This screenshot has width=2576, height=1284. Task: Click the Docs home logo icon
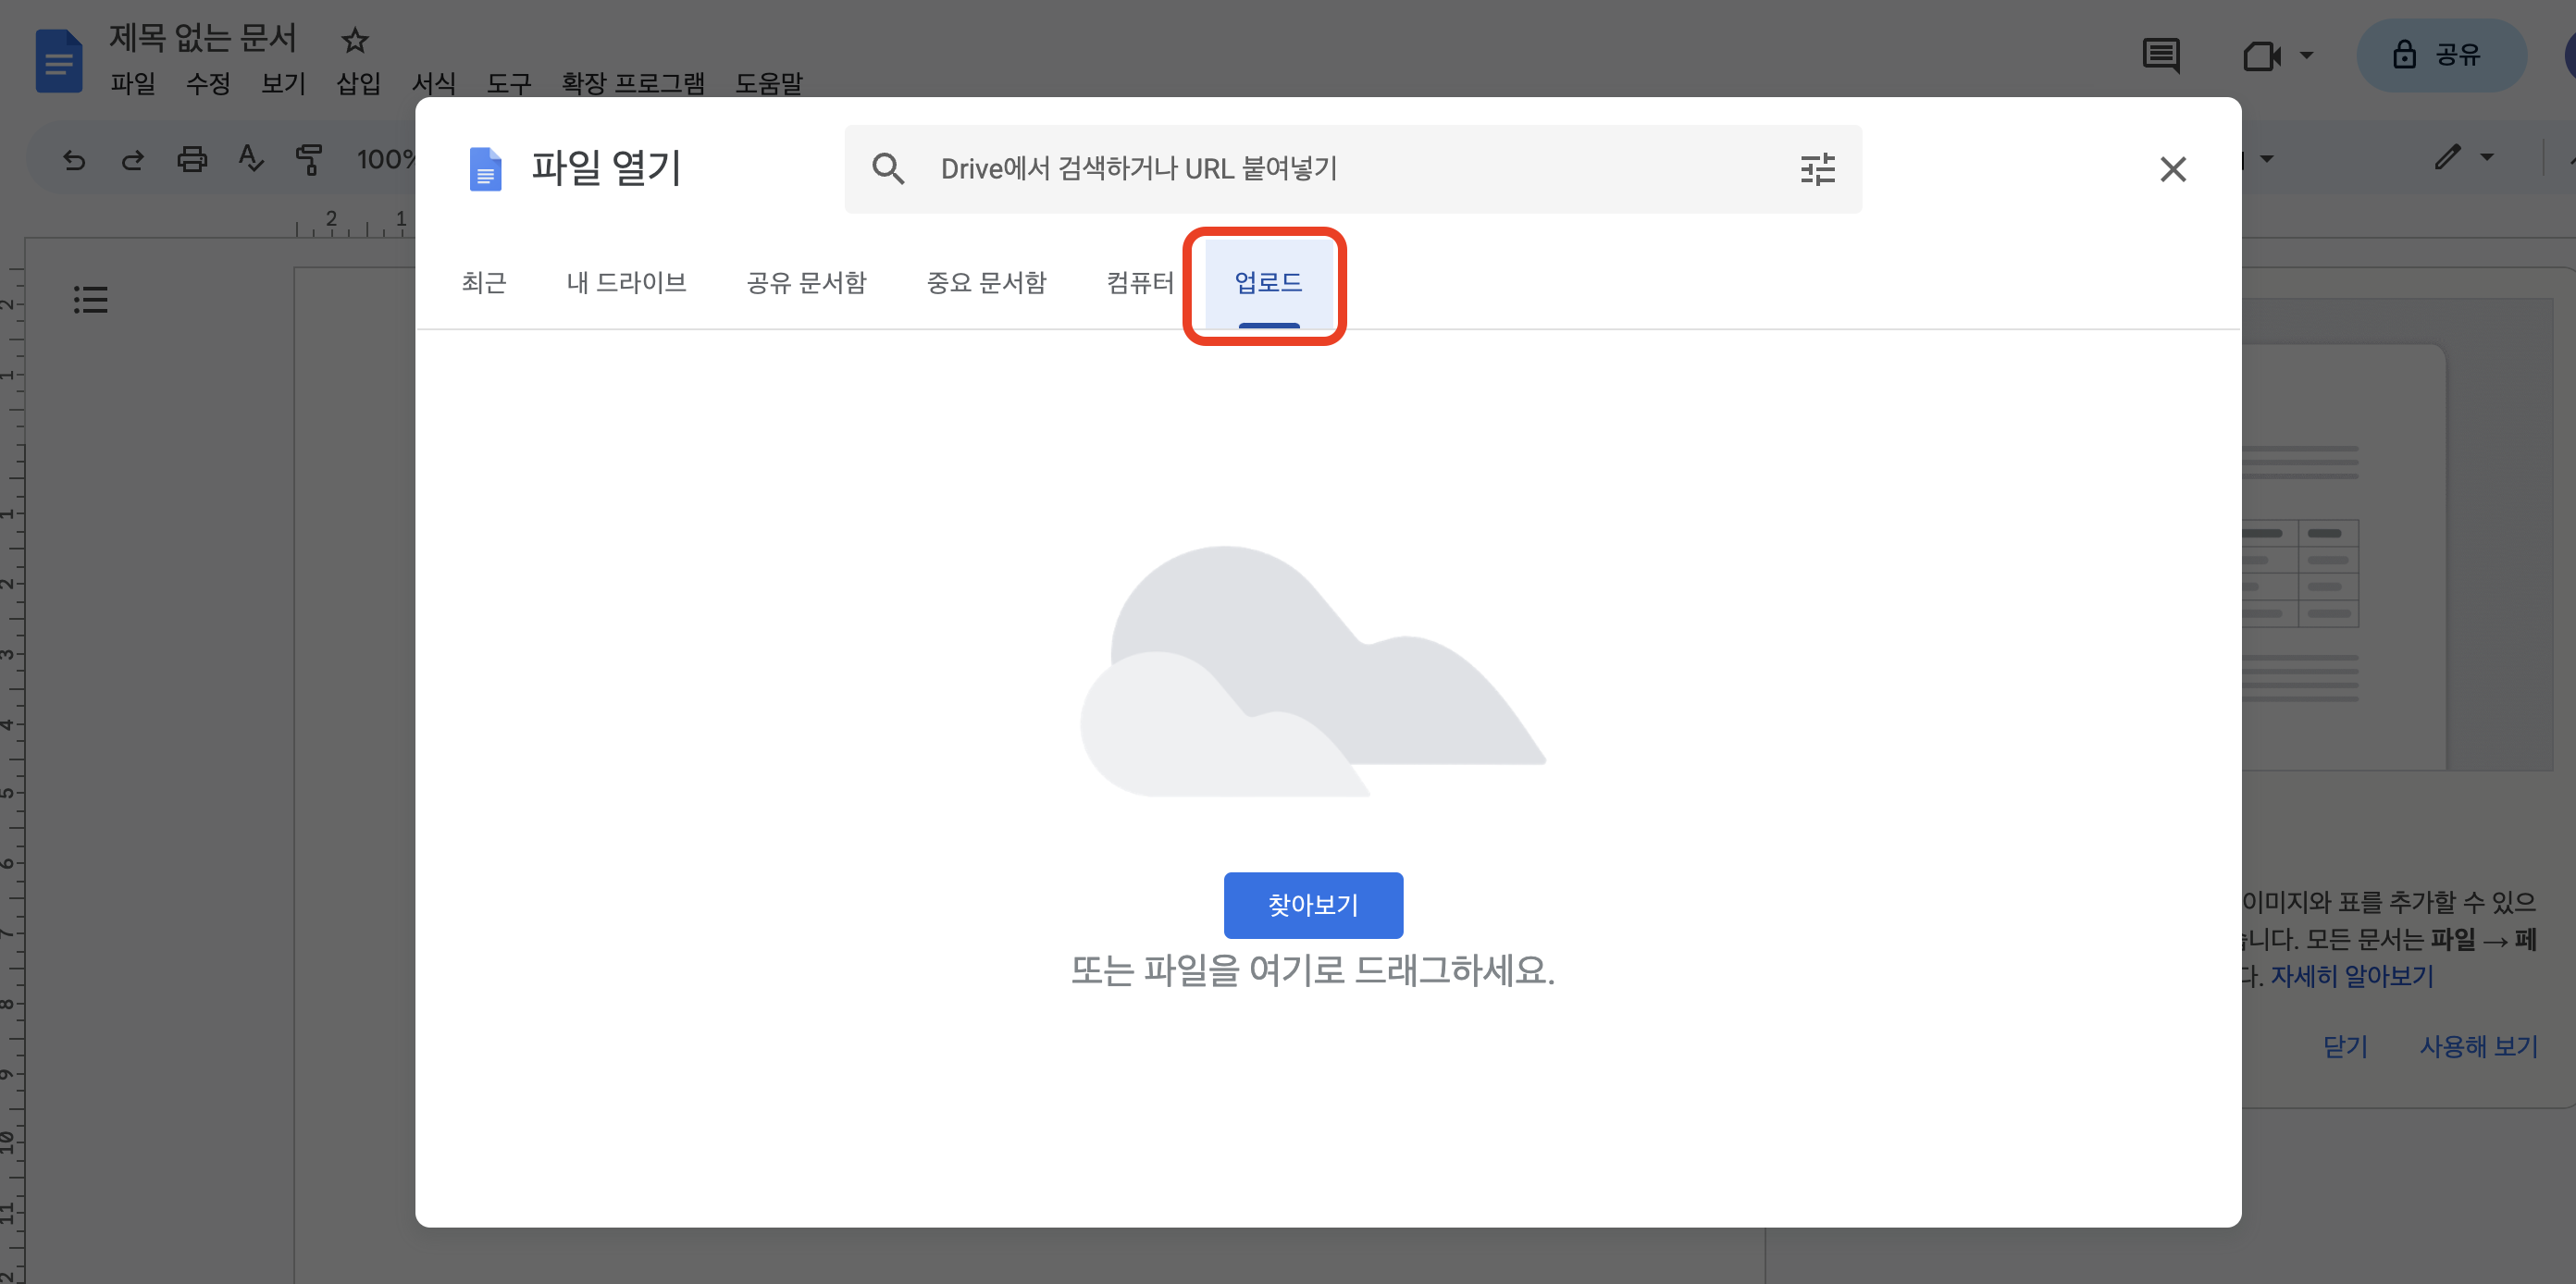pyautogui.click(x=59, y=62)
